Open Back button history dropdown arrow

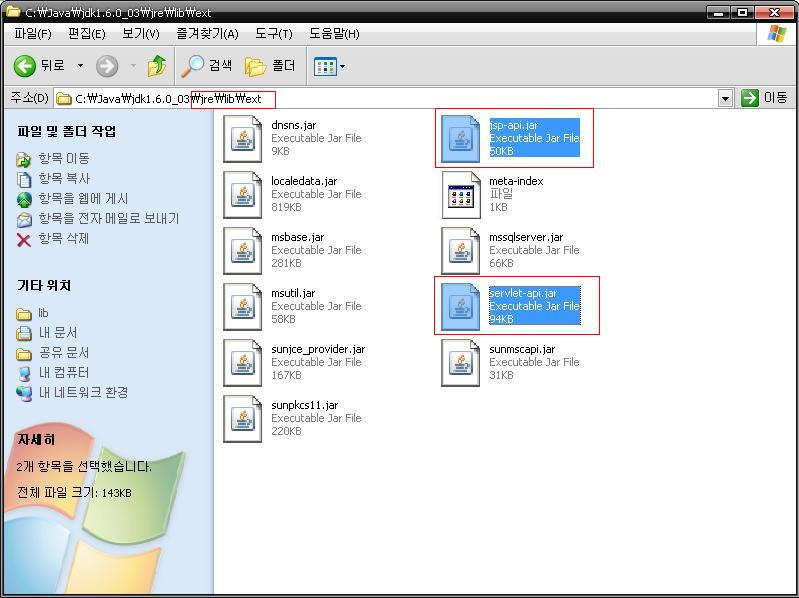tap(80, 66)
